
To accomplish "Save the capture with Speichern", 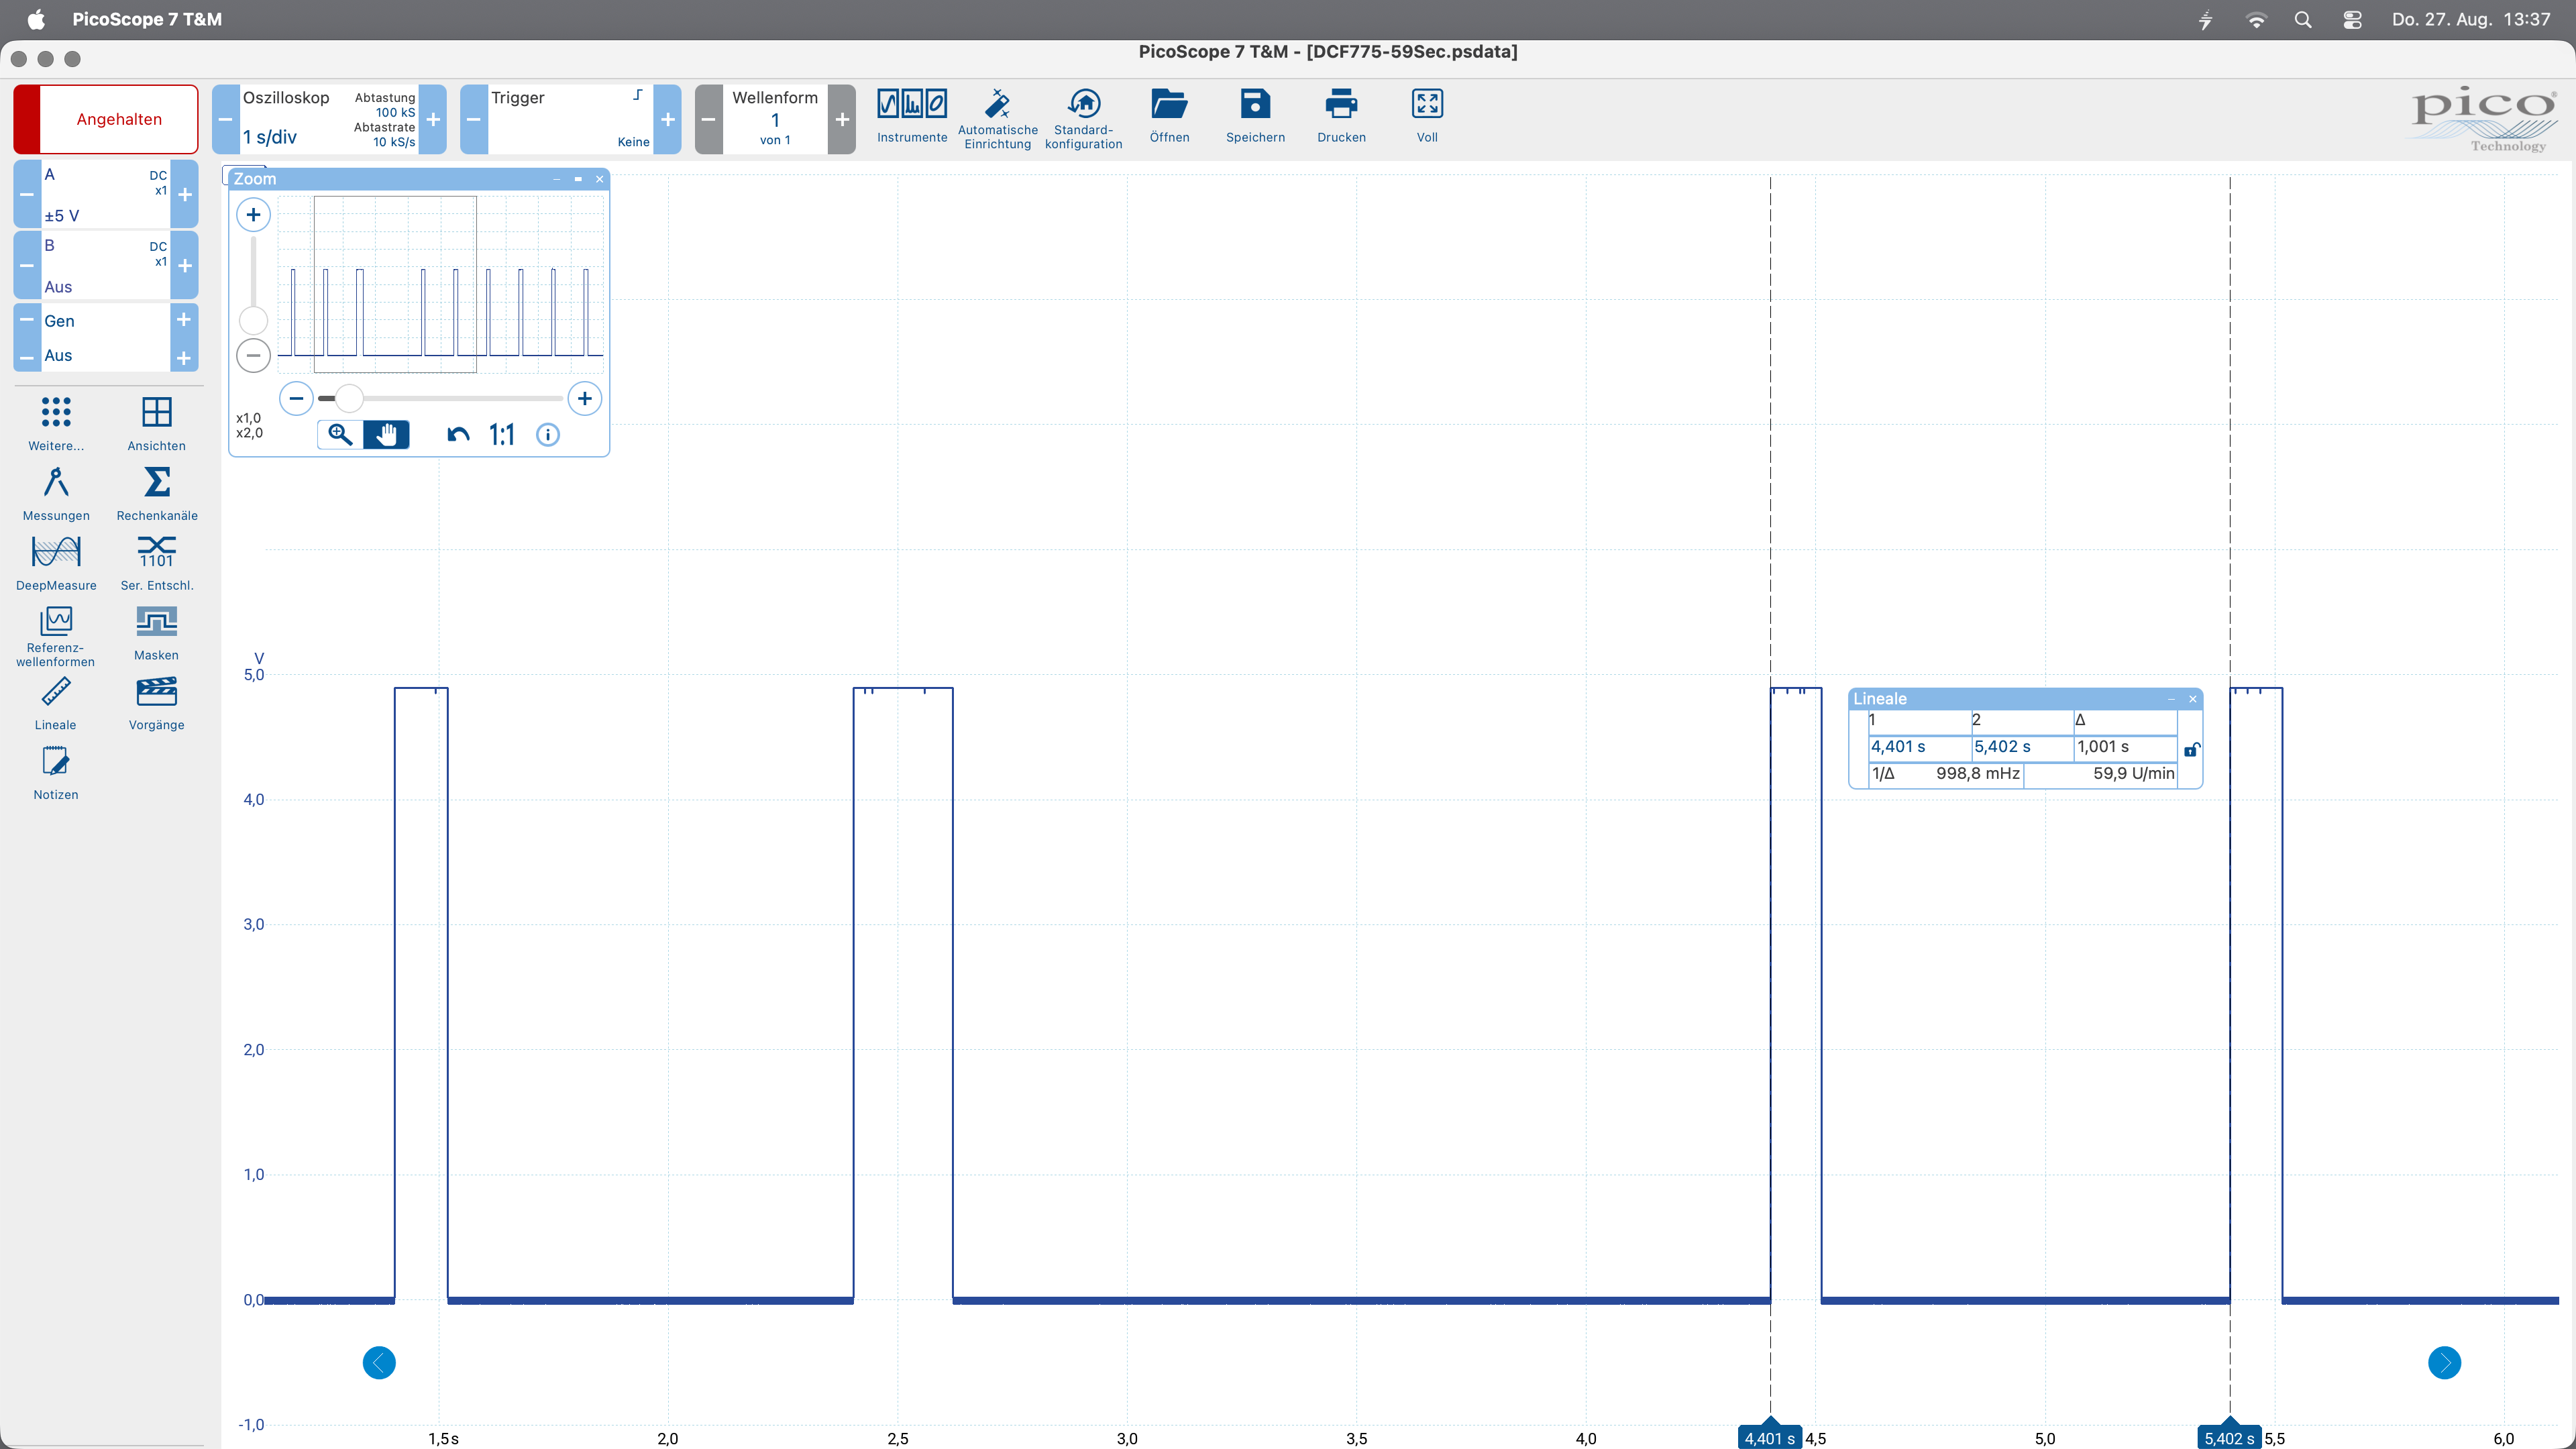I will 1255,117.
